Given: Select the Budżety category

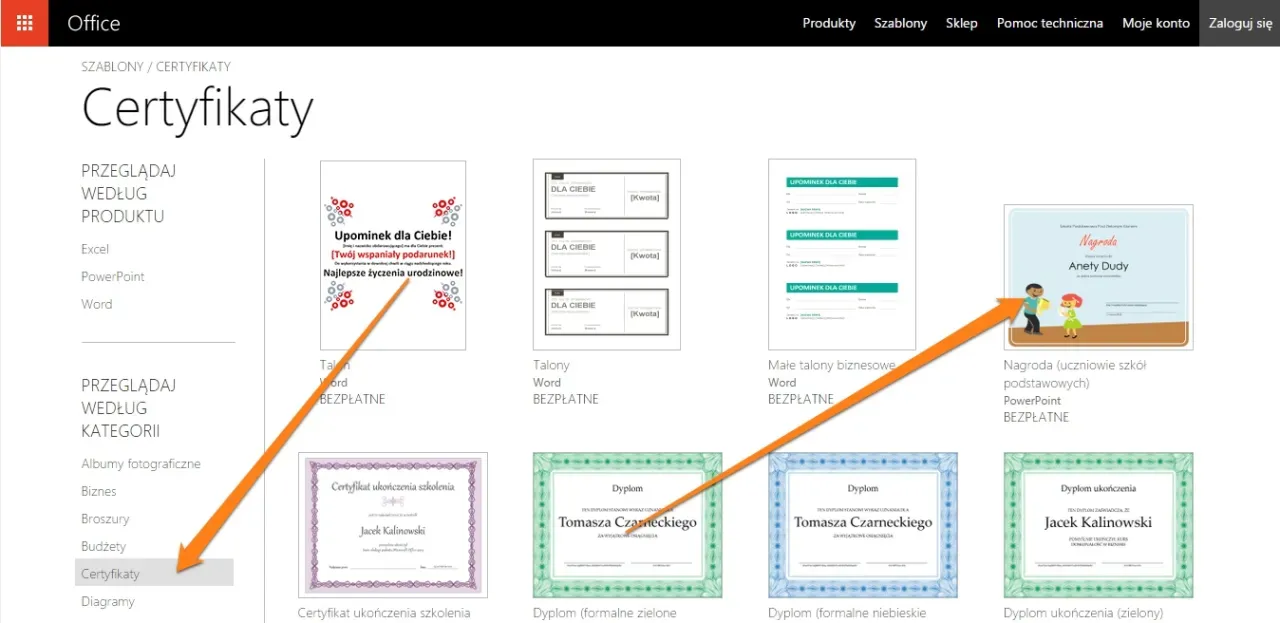Looking at the screenshot, I should [104, 547].
